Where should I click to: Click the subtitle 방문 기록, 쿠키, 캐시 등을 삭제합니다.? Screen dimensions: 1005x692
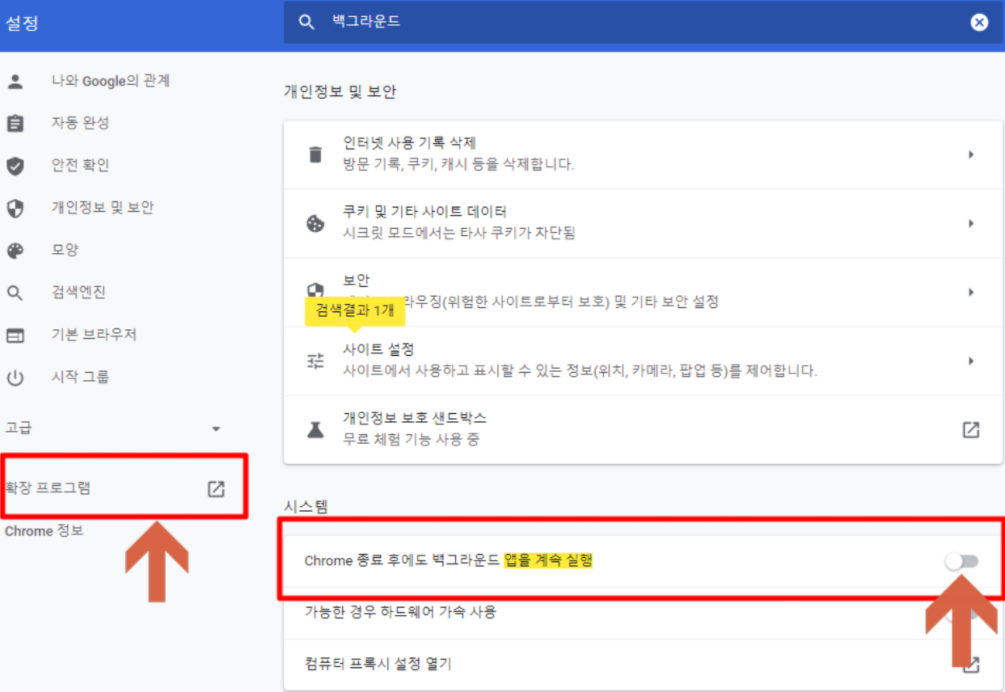[458, 164]
